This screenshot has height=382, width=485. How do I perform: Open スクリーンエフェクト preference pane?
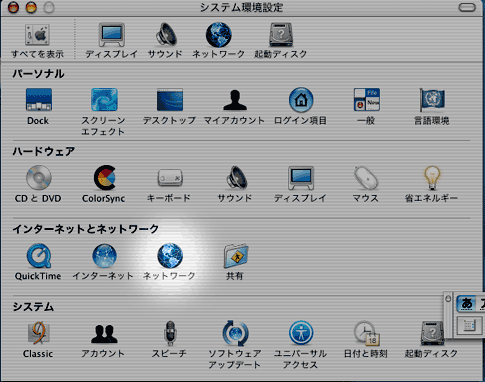pyautogui.click(x=104, y=99)
